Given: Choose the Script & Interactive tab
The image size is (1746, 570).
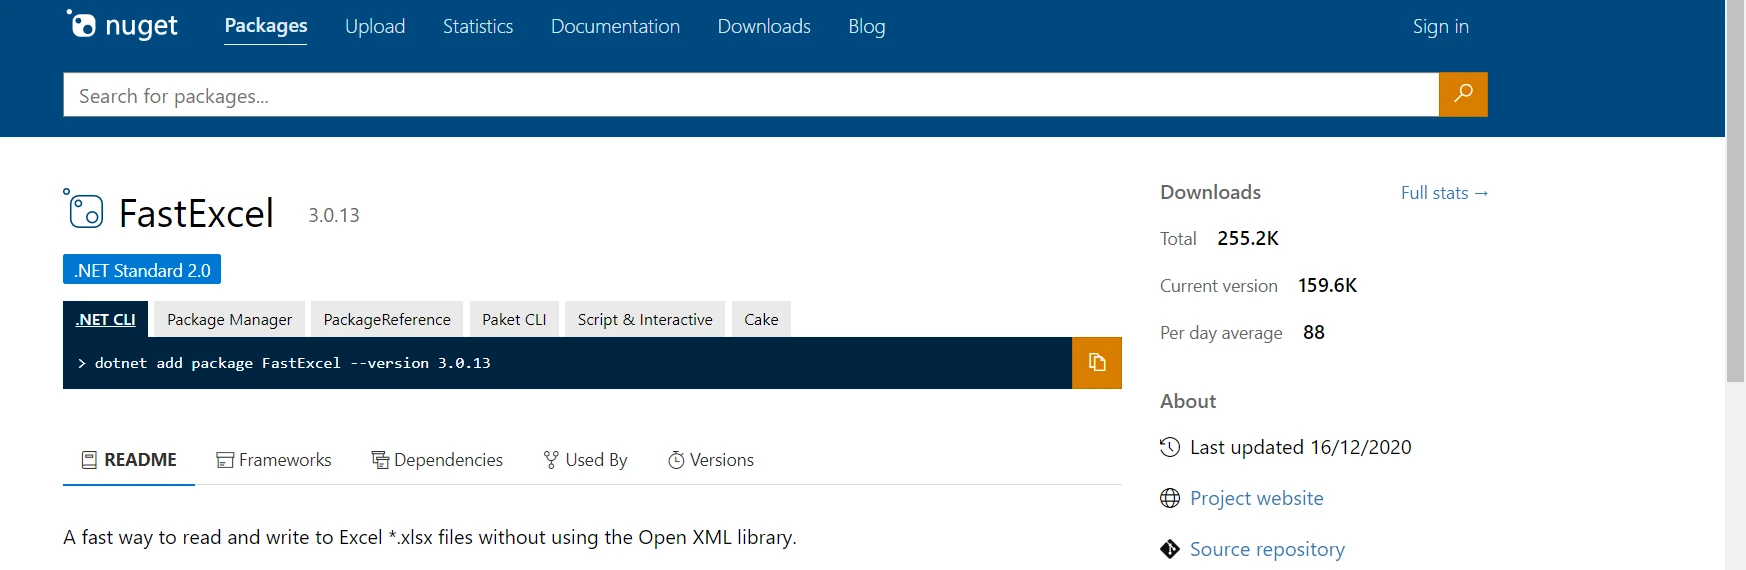Looking at the screenshot, I should point(645,320).
